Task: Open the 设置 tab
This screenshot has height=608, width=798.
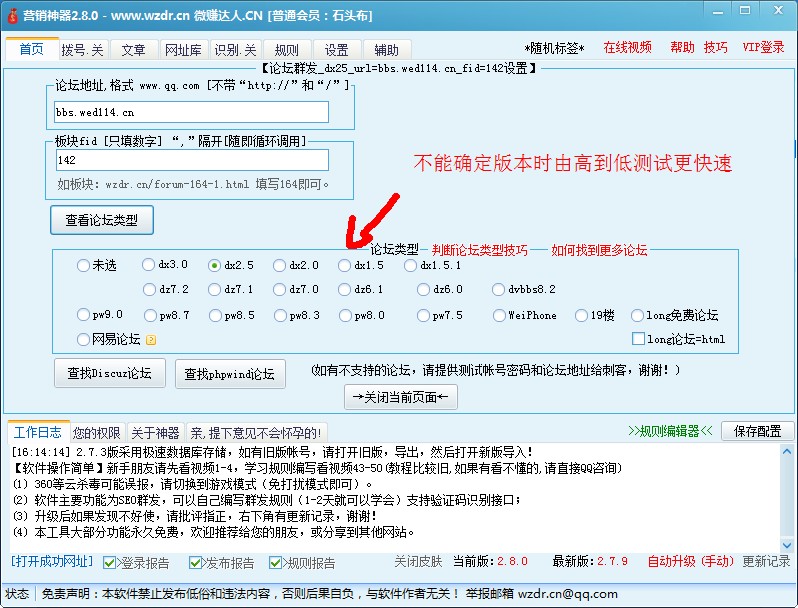Action: pos(337,50)
